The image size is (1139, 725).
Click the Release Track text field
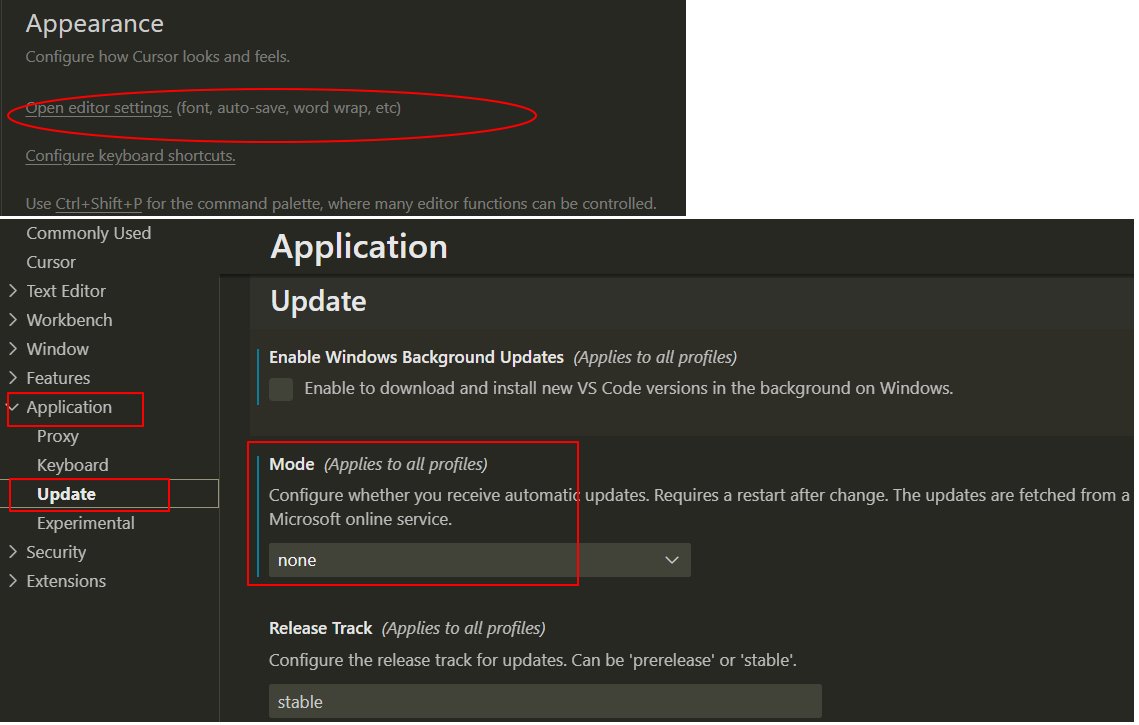point(545,702)
